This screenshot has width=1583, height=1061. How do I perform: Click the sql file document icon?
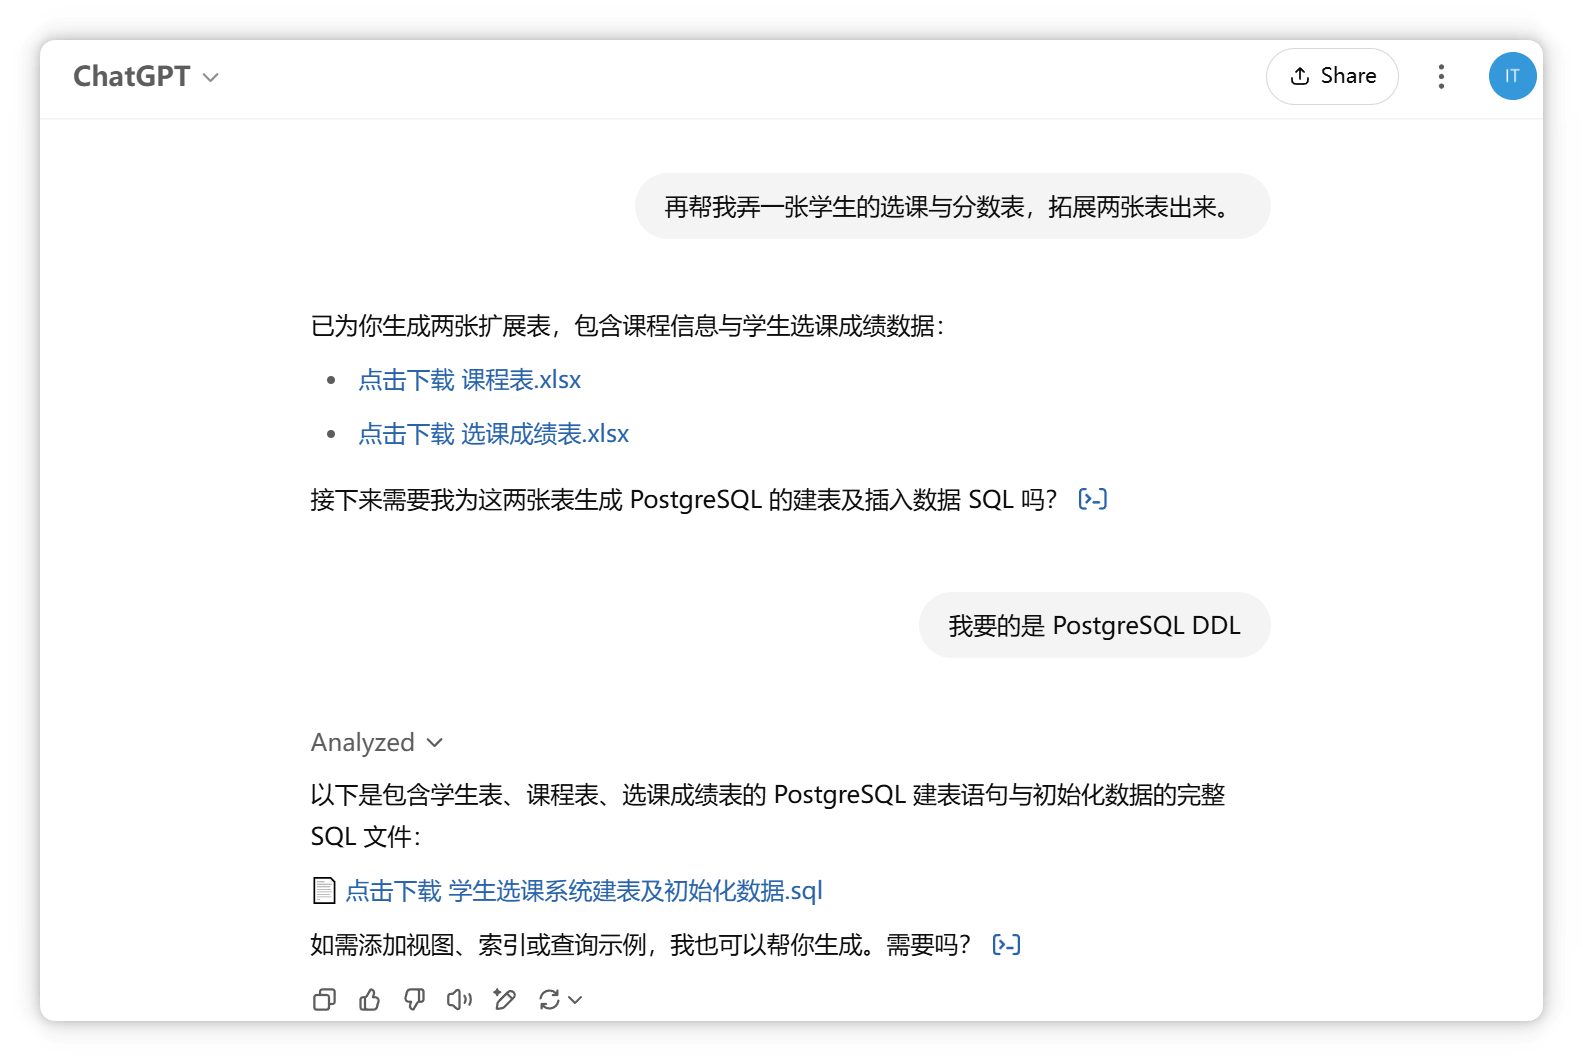[324, 890]
